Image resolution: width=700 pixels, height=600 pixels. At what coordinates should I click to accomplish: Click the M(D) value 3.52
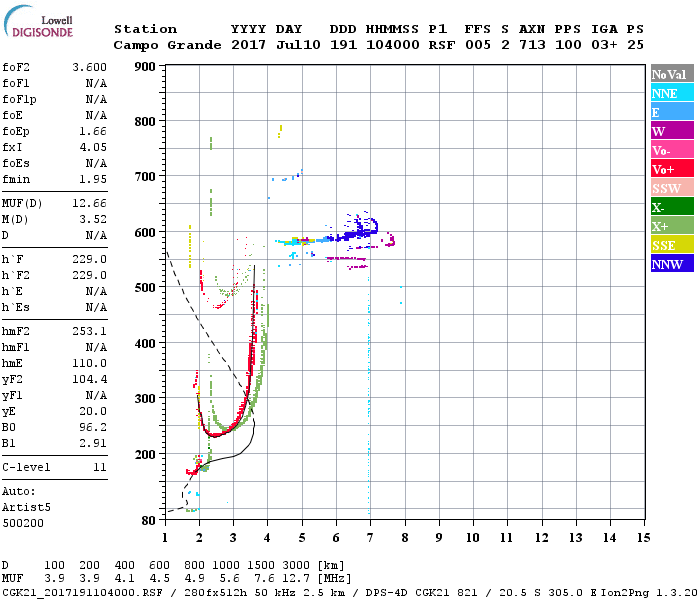tap(93, 219)
